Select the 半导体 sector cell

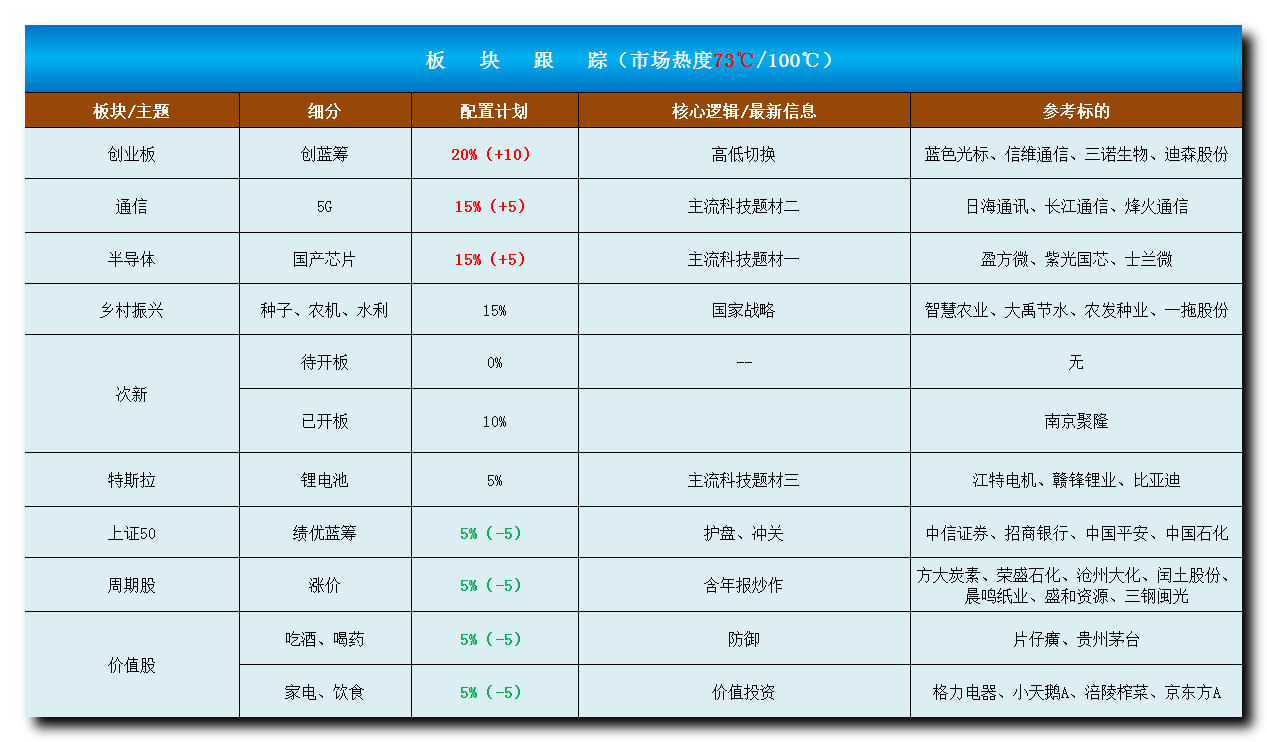click(x=132, y=259)
